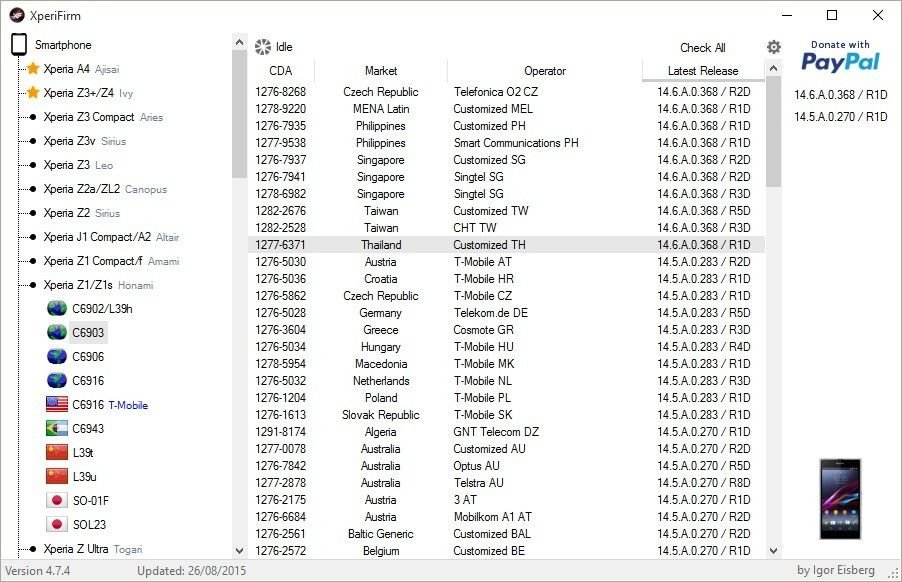Click the Check All button
The width and height of the screenshot is (902, 582).
pos(702,48)
